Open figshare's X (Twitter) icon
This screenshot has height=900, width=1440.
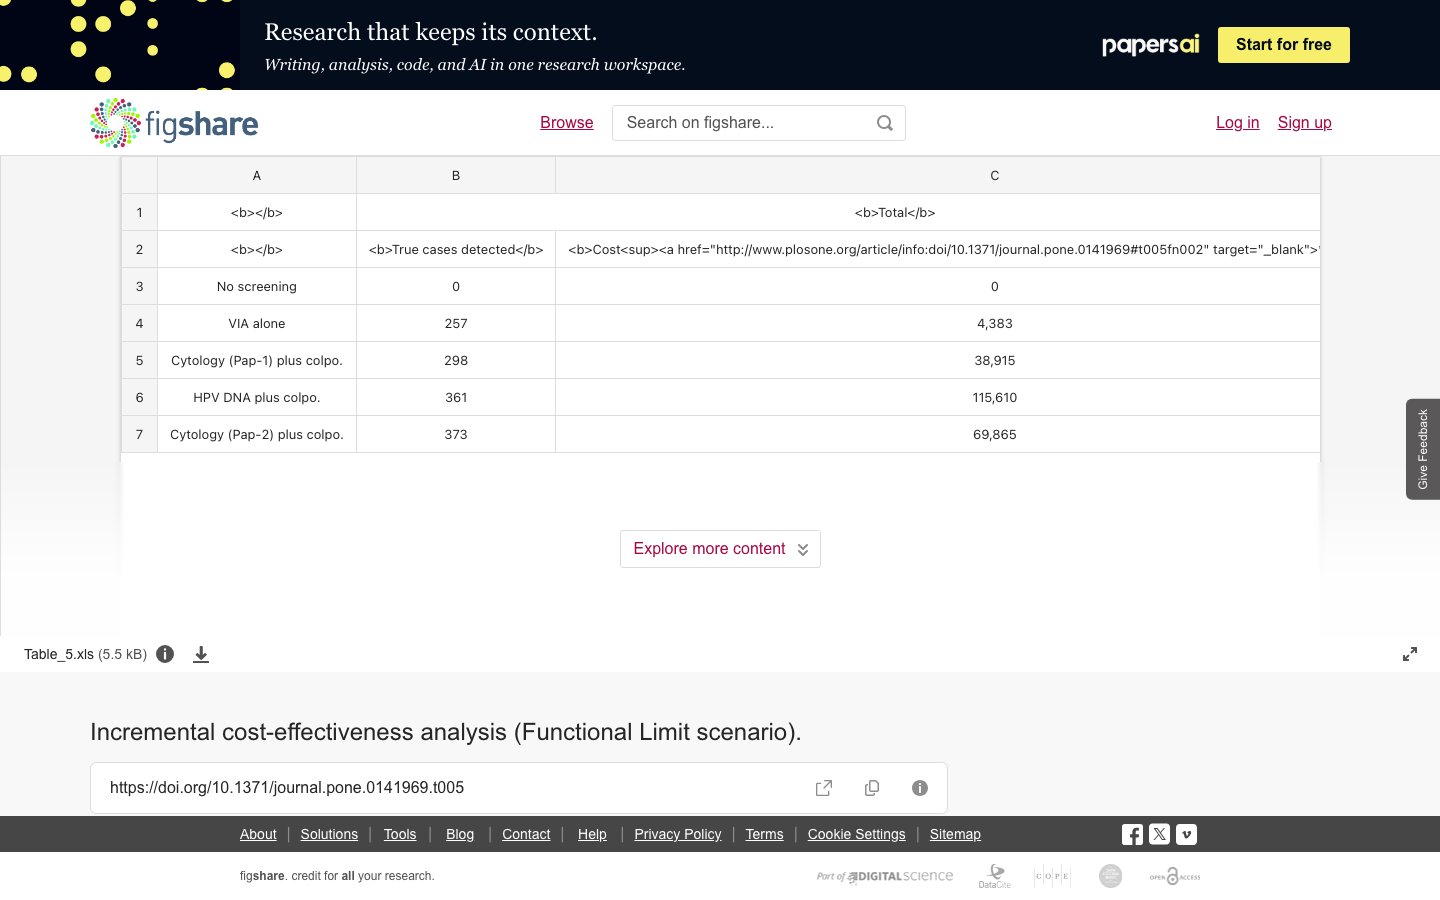click(1159, 834)
